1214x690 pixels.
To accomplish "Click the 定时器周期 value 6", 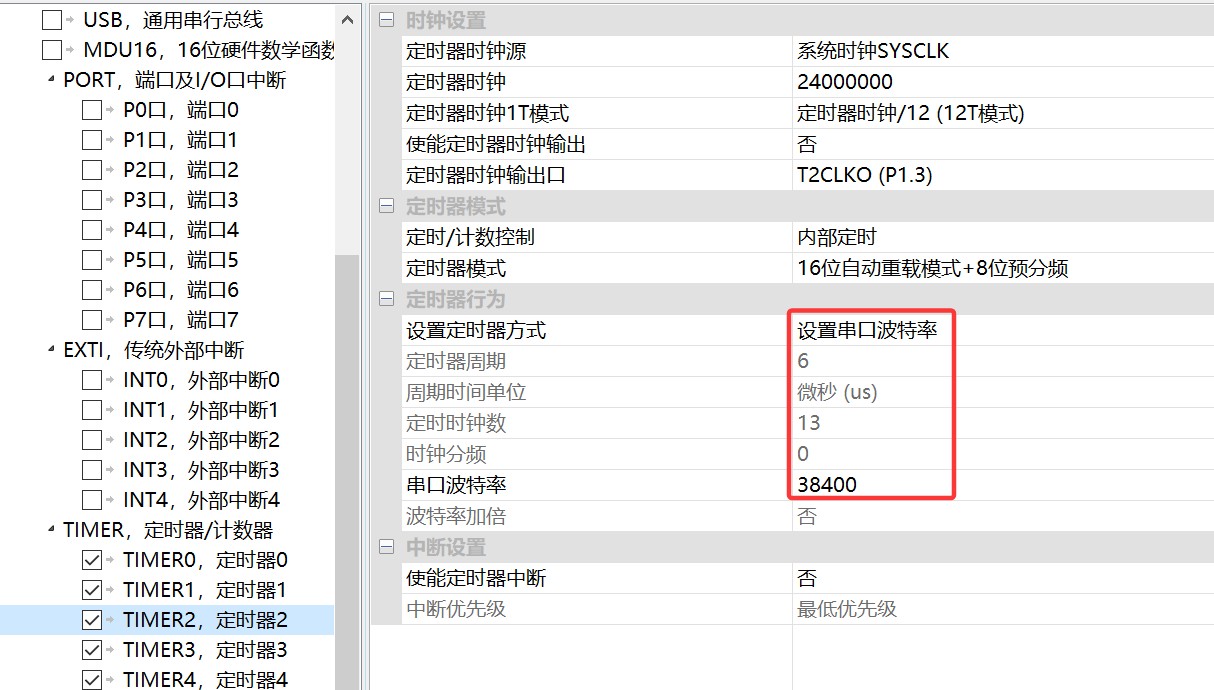I will pos(803,361).
